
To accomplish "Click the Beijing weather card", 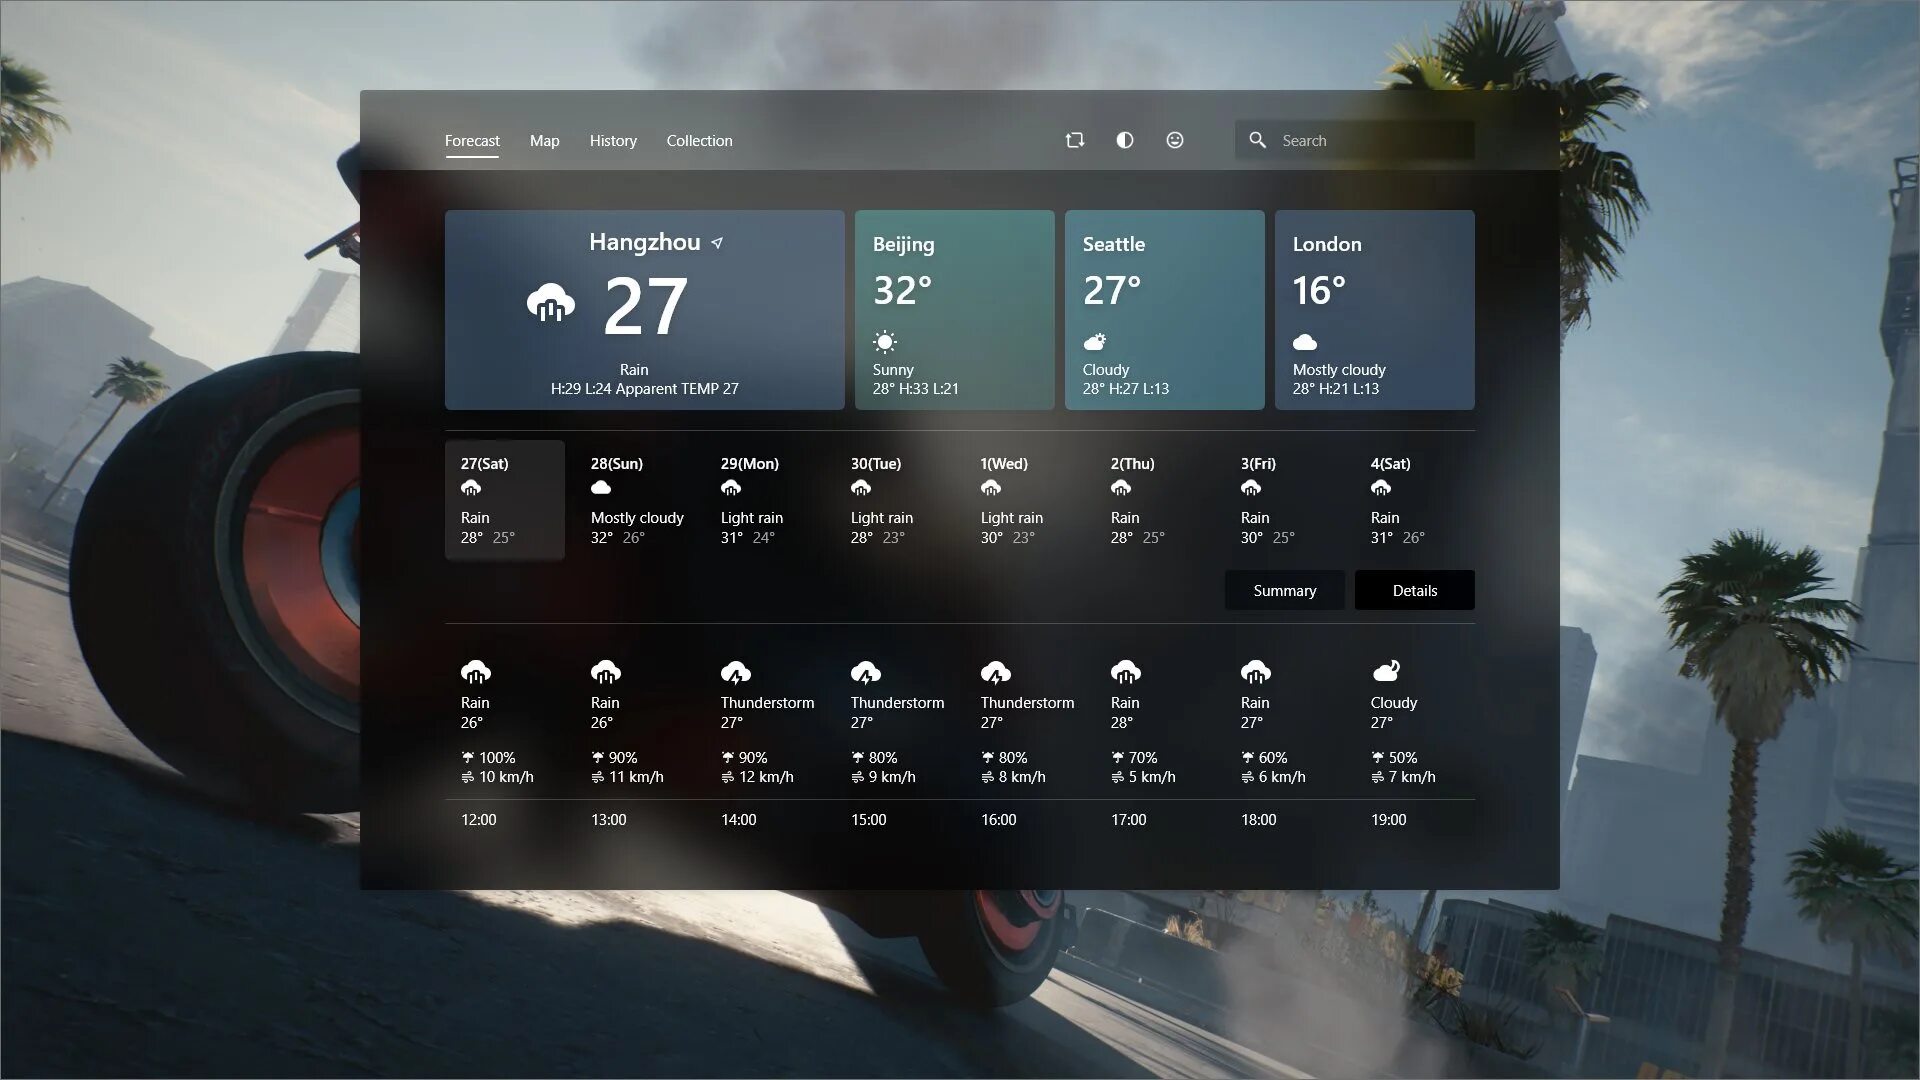I will coord(955,310).
